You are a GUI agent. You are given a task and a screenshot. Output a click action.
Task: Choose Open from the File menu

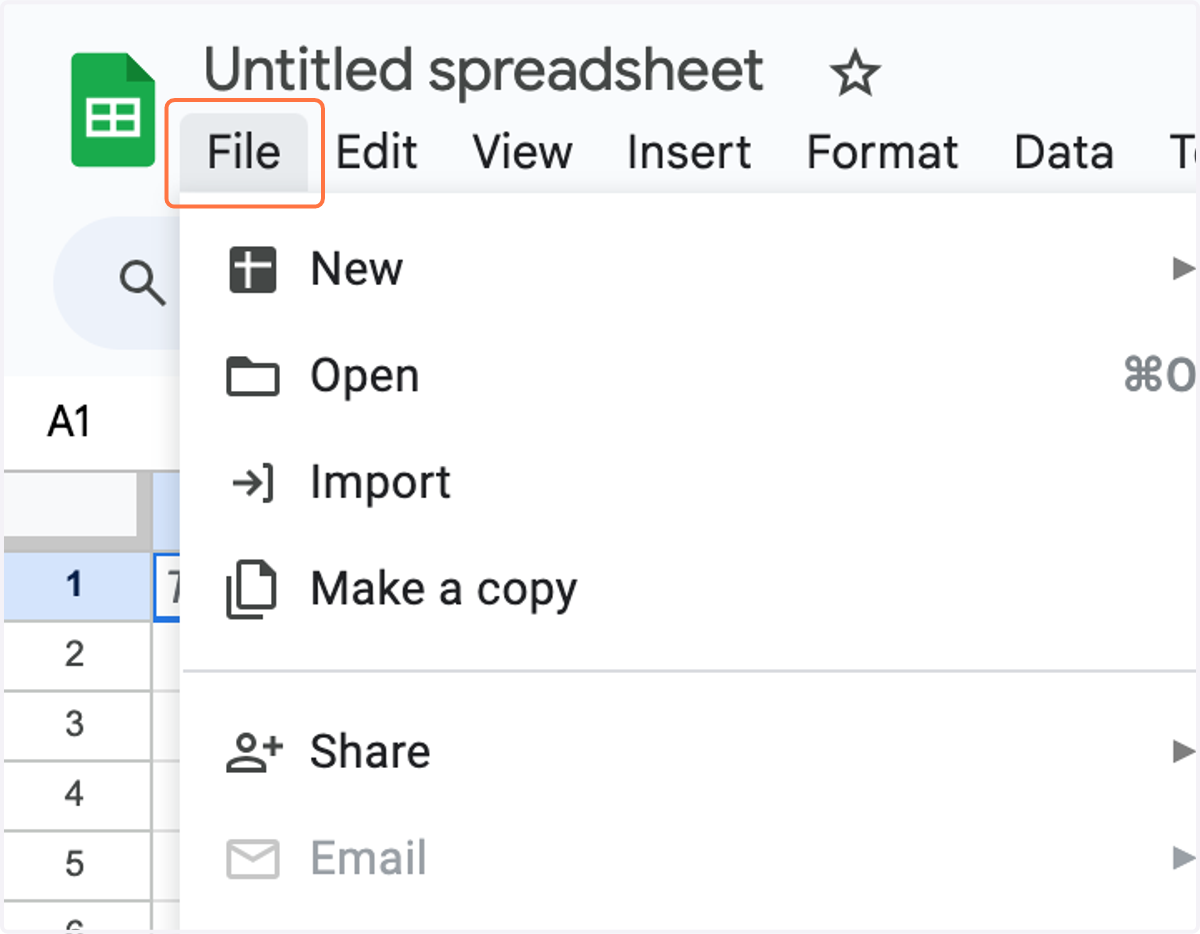click(688, 376)
